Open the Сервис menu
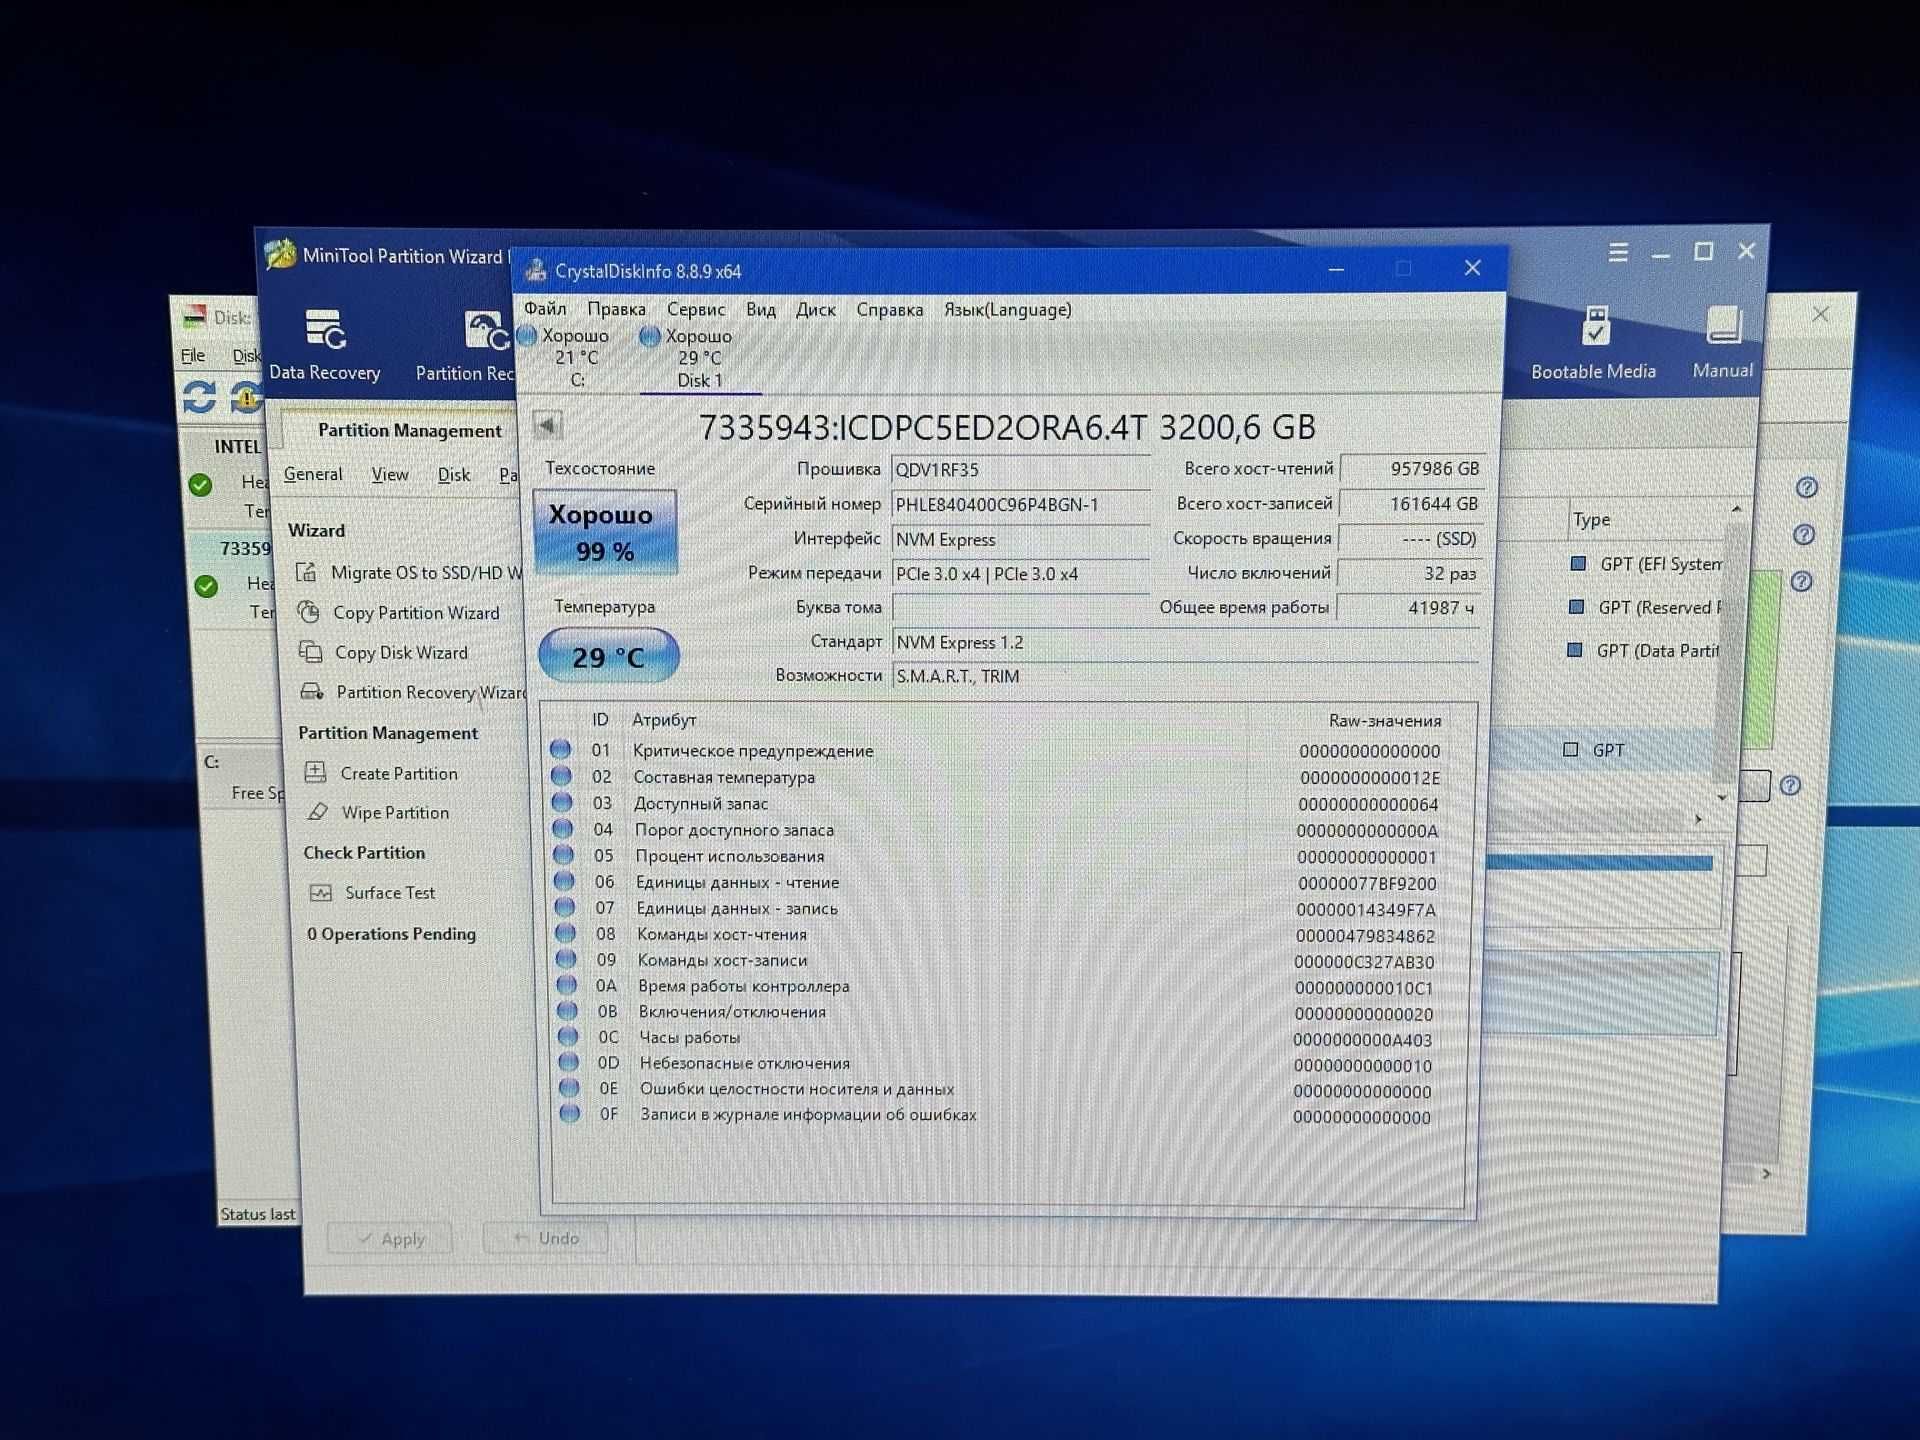 click(696, 309)
